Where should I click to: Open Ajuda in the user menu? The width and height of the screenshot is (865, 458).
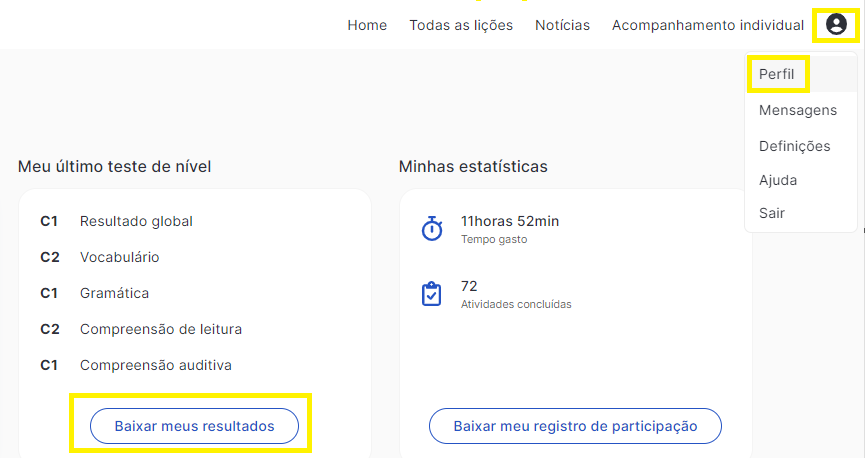778,180
